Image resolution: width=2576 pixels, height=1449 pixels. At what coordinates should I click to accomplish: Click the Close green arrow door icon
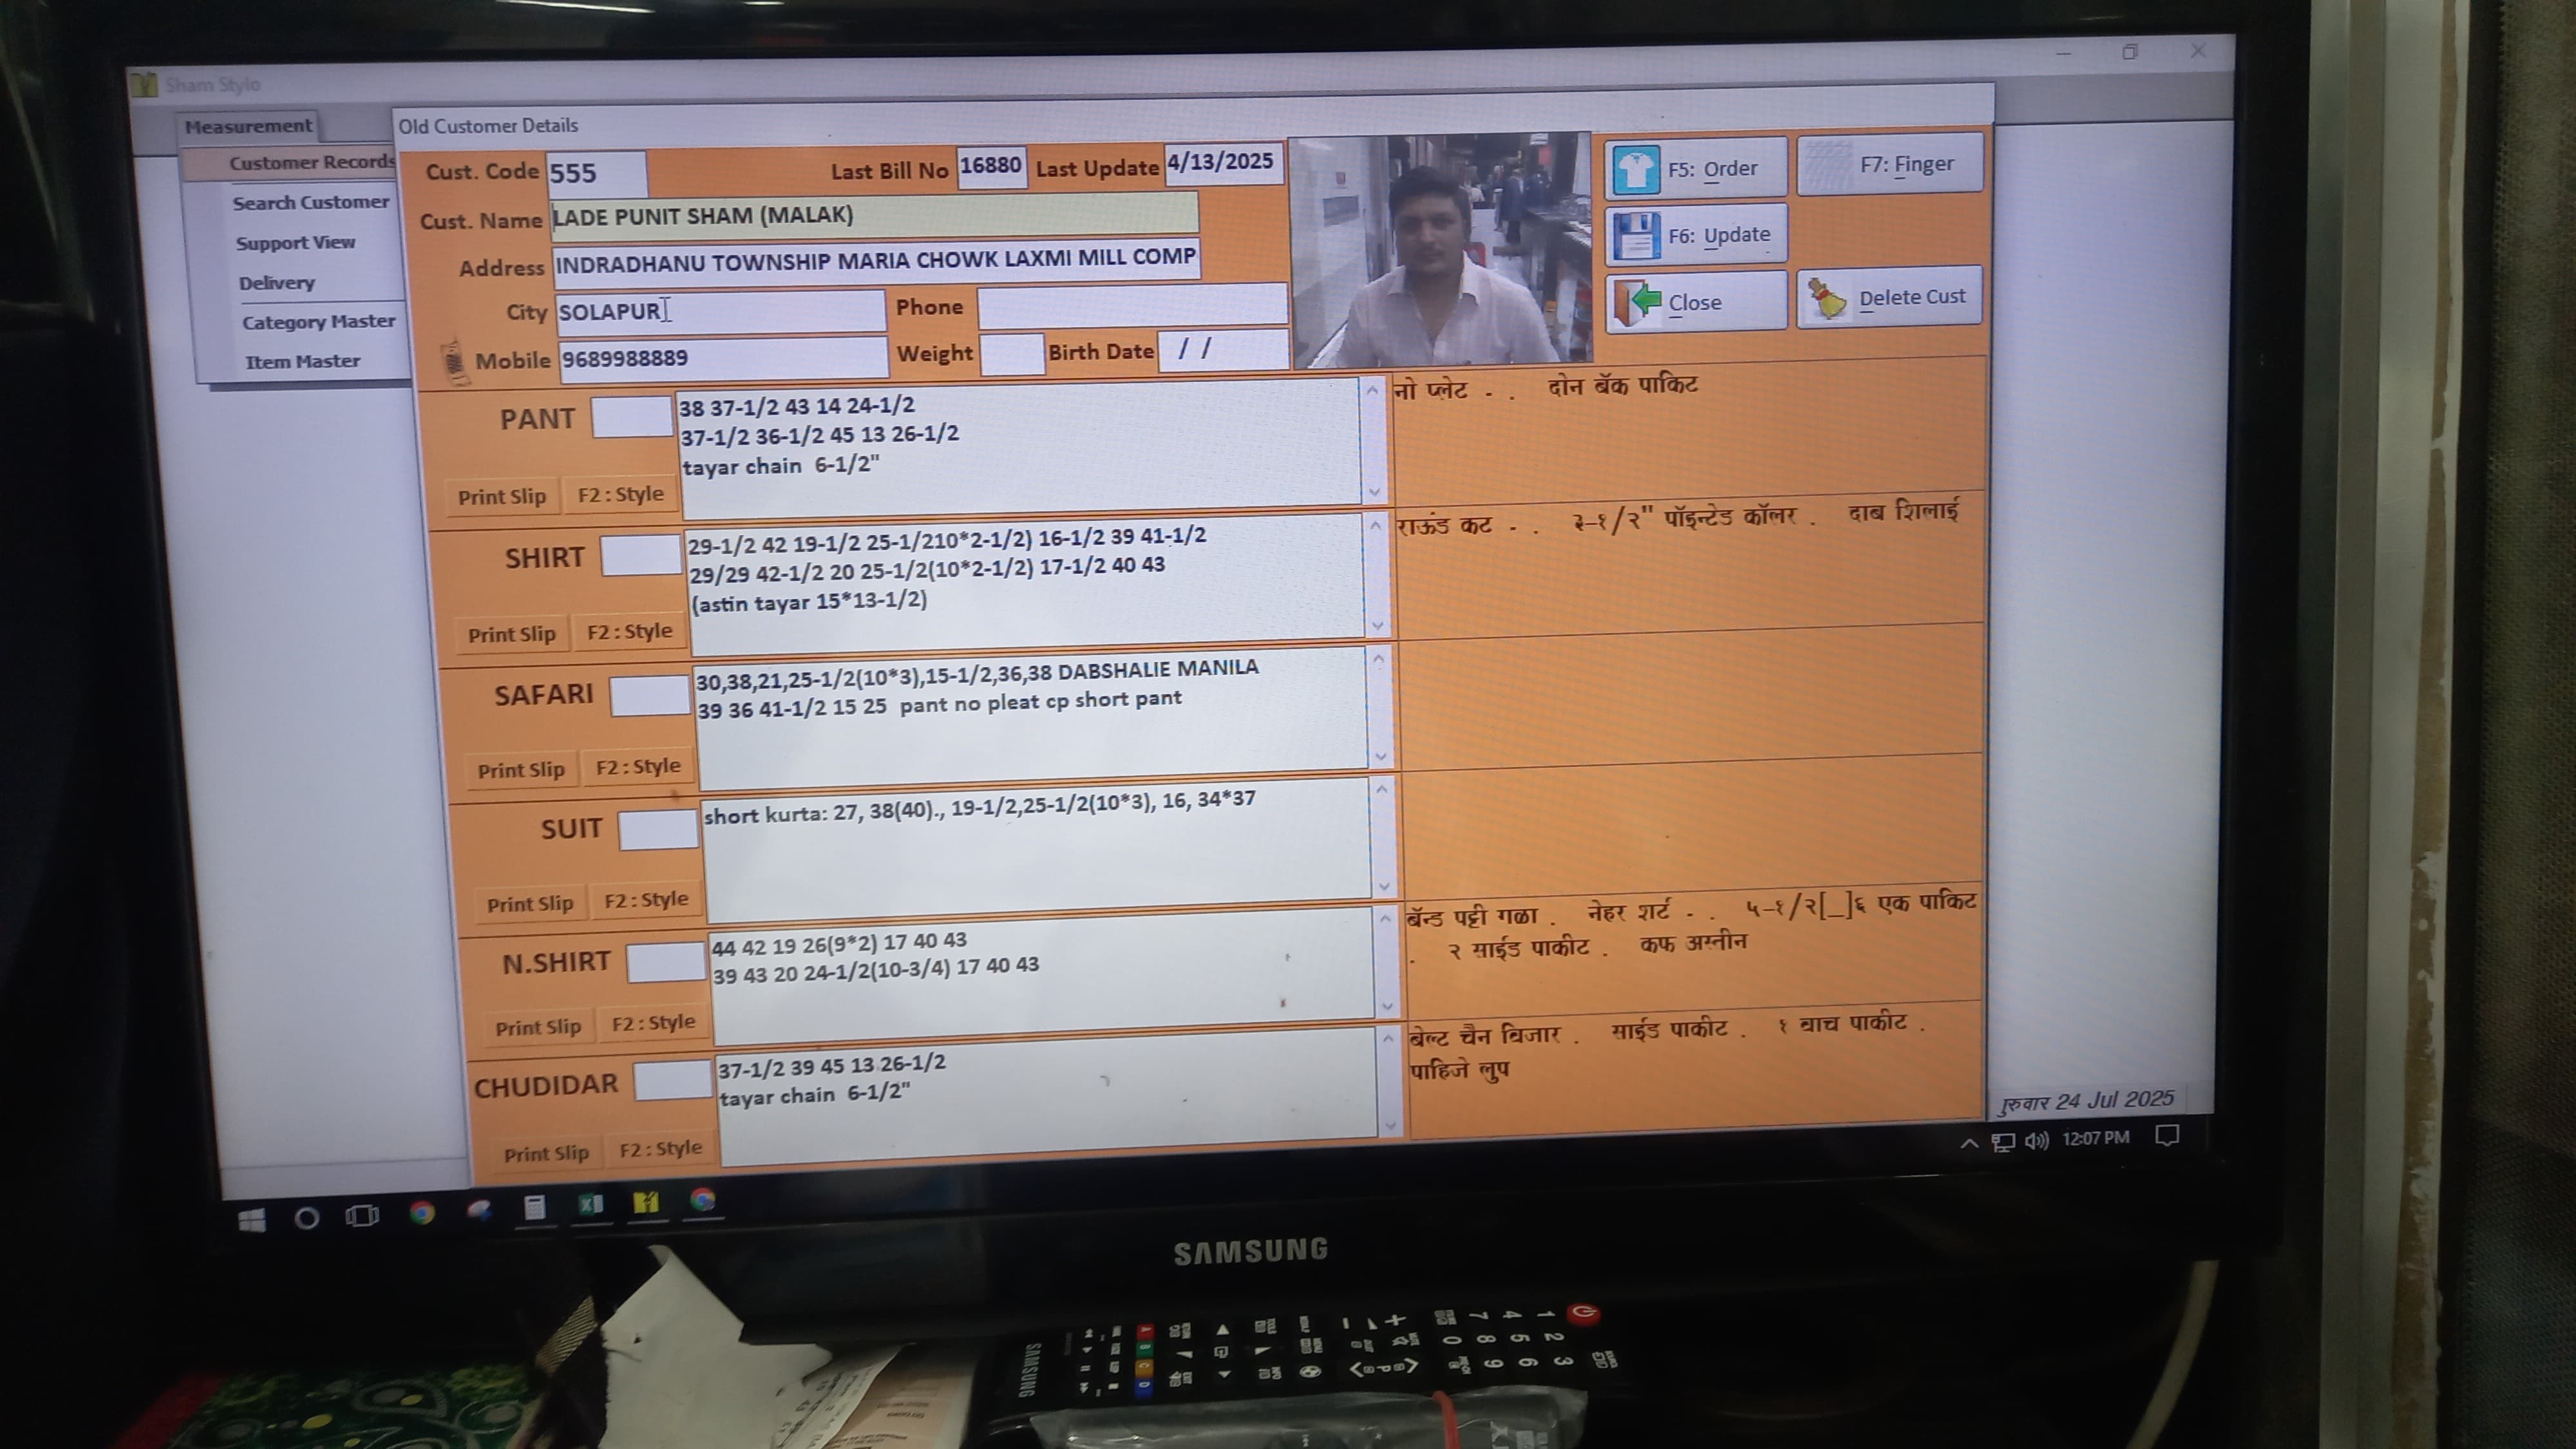click(1638, 302)
